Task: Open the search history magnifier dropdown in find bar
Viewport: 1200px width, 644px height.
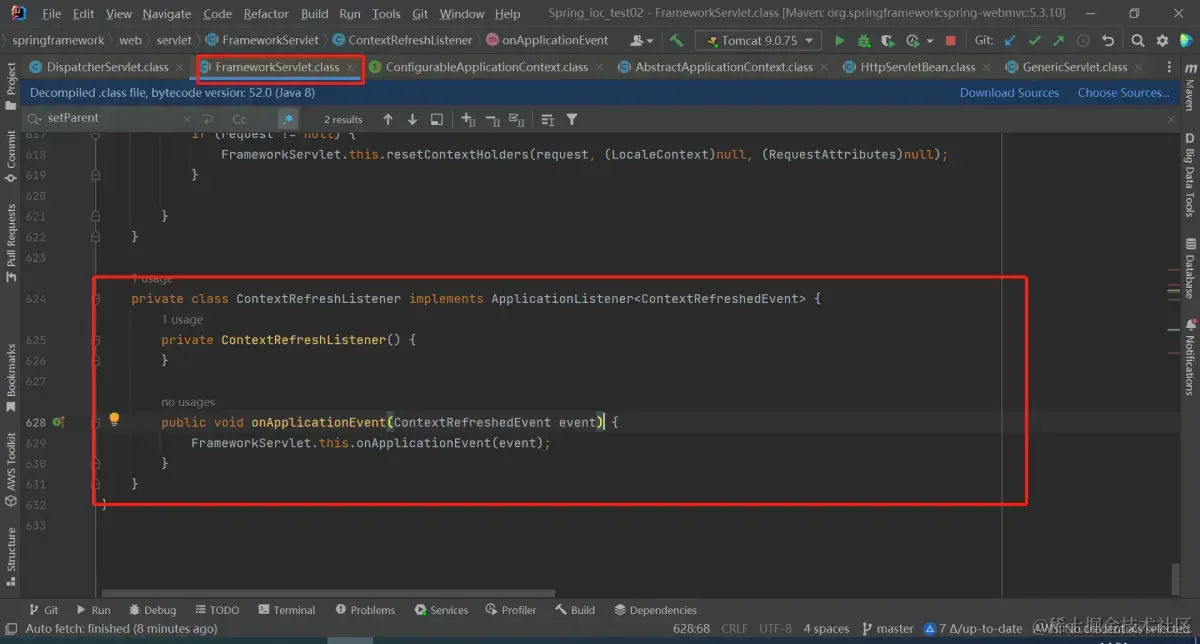Action: (36, 118)
